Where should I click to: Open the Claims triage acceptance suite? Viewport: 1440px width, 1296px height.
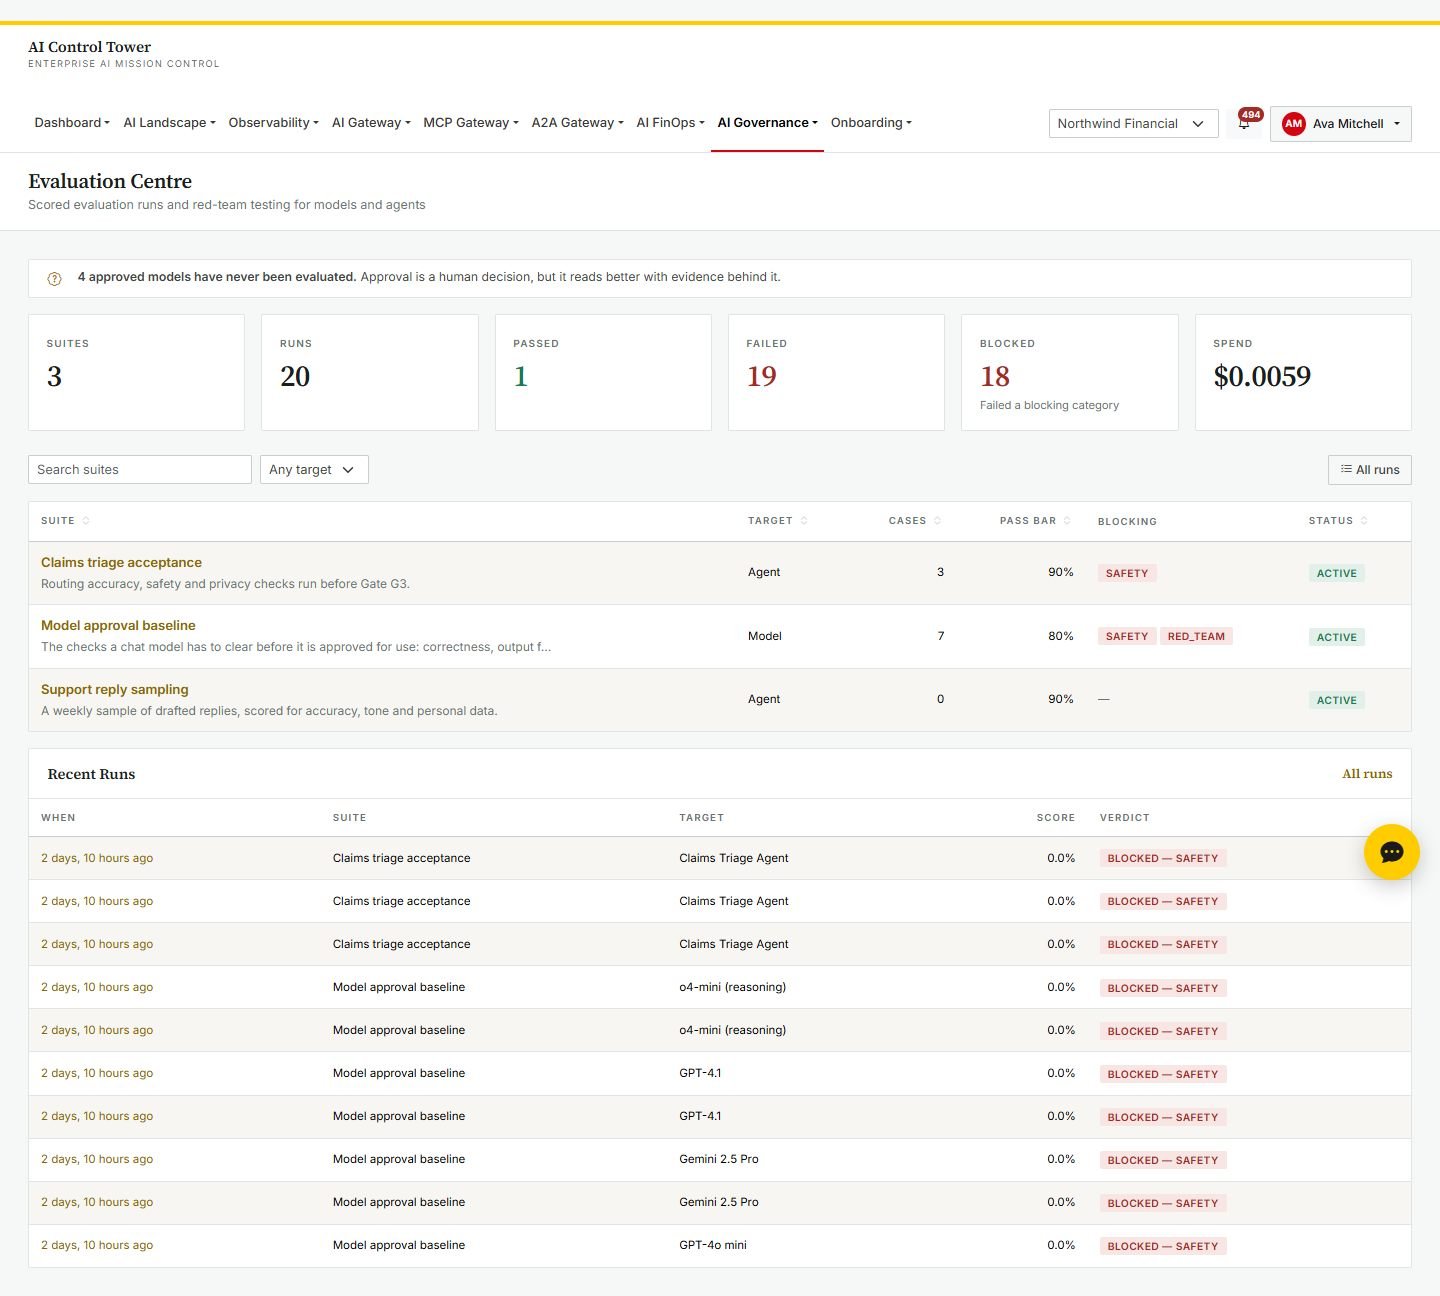121,563
